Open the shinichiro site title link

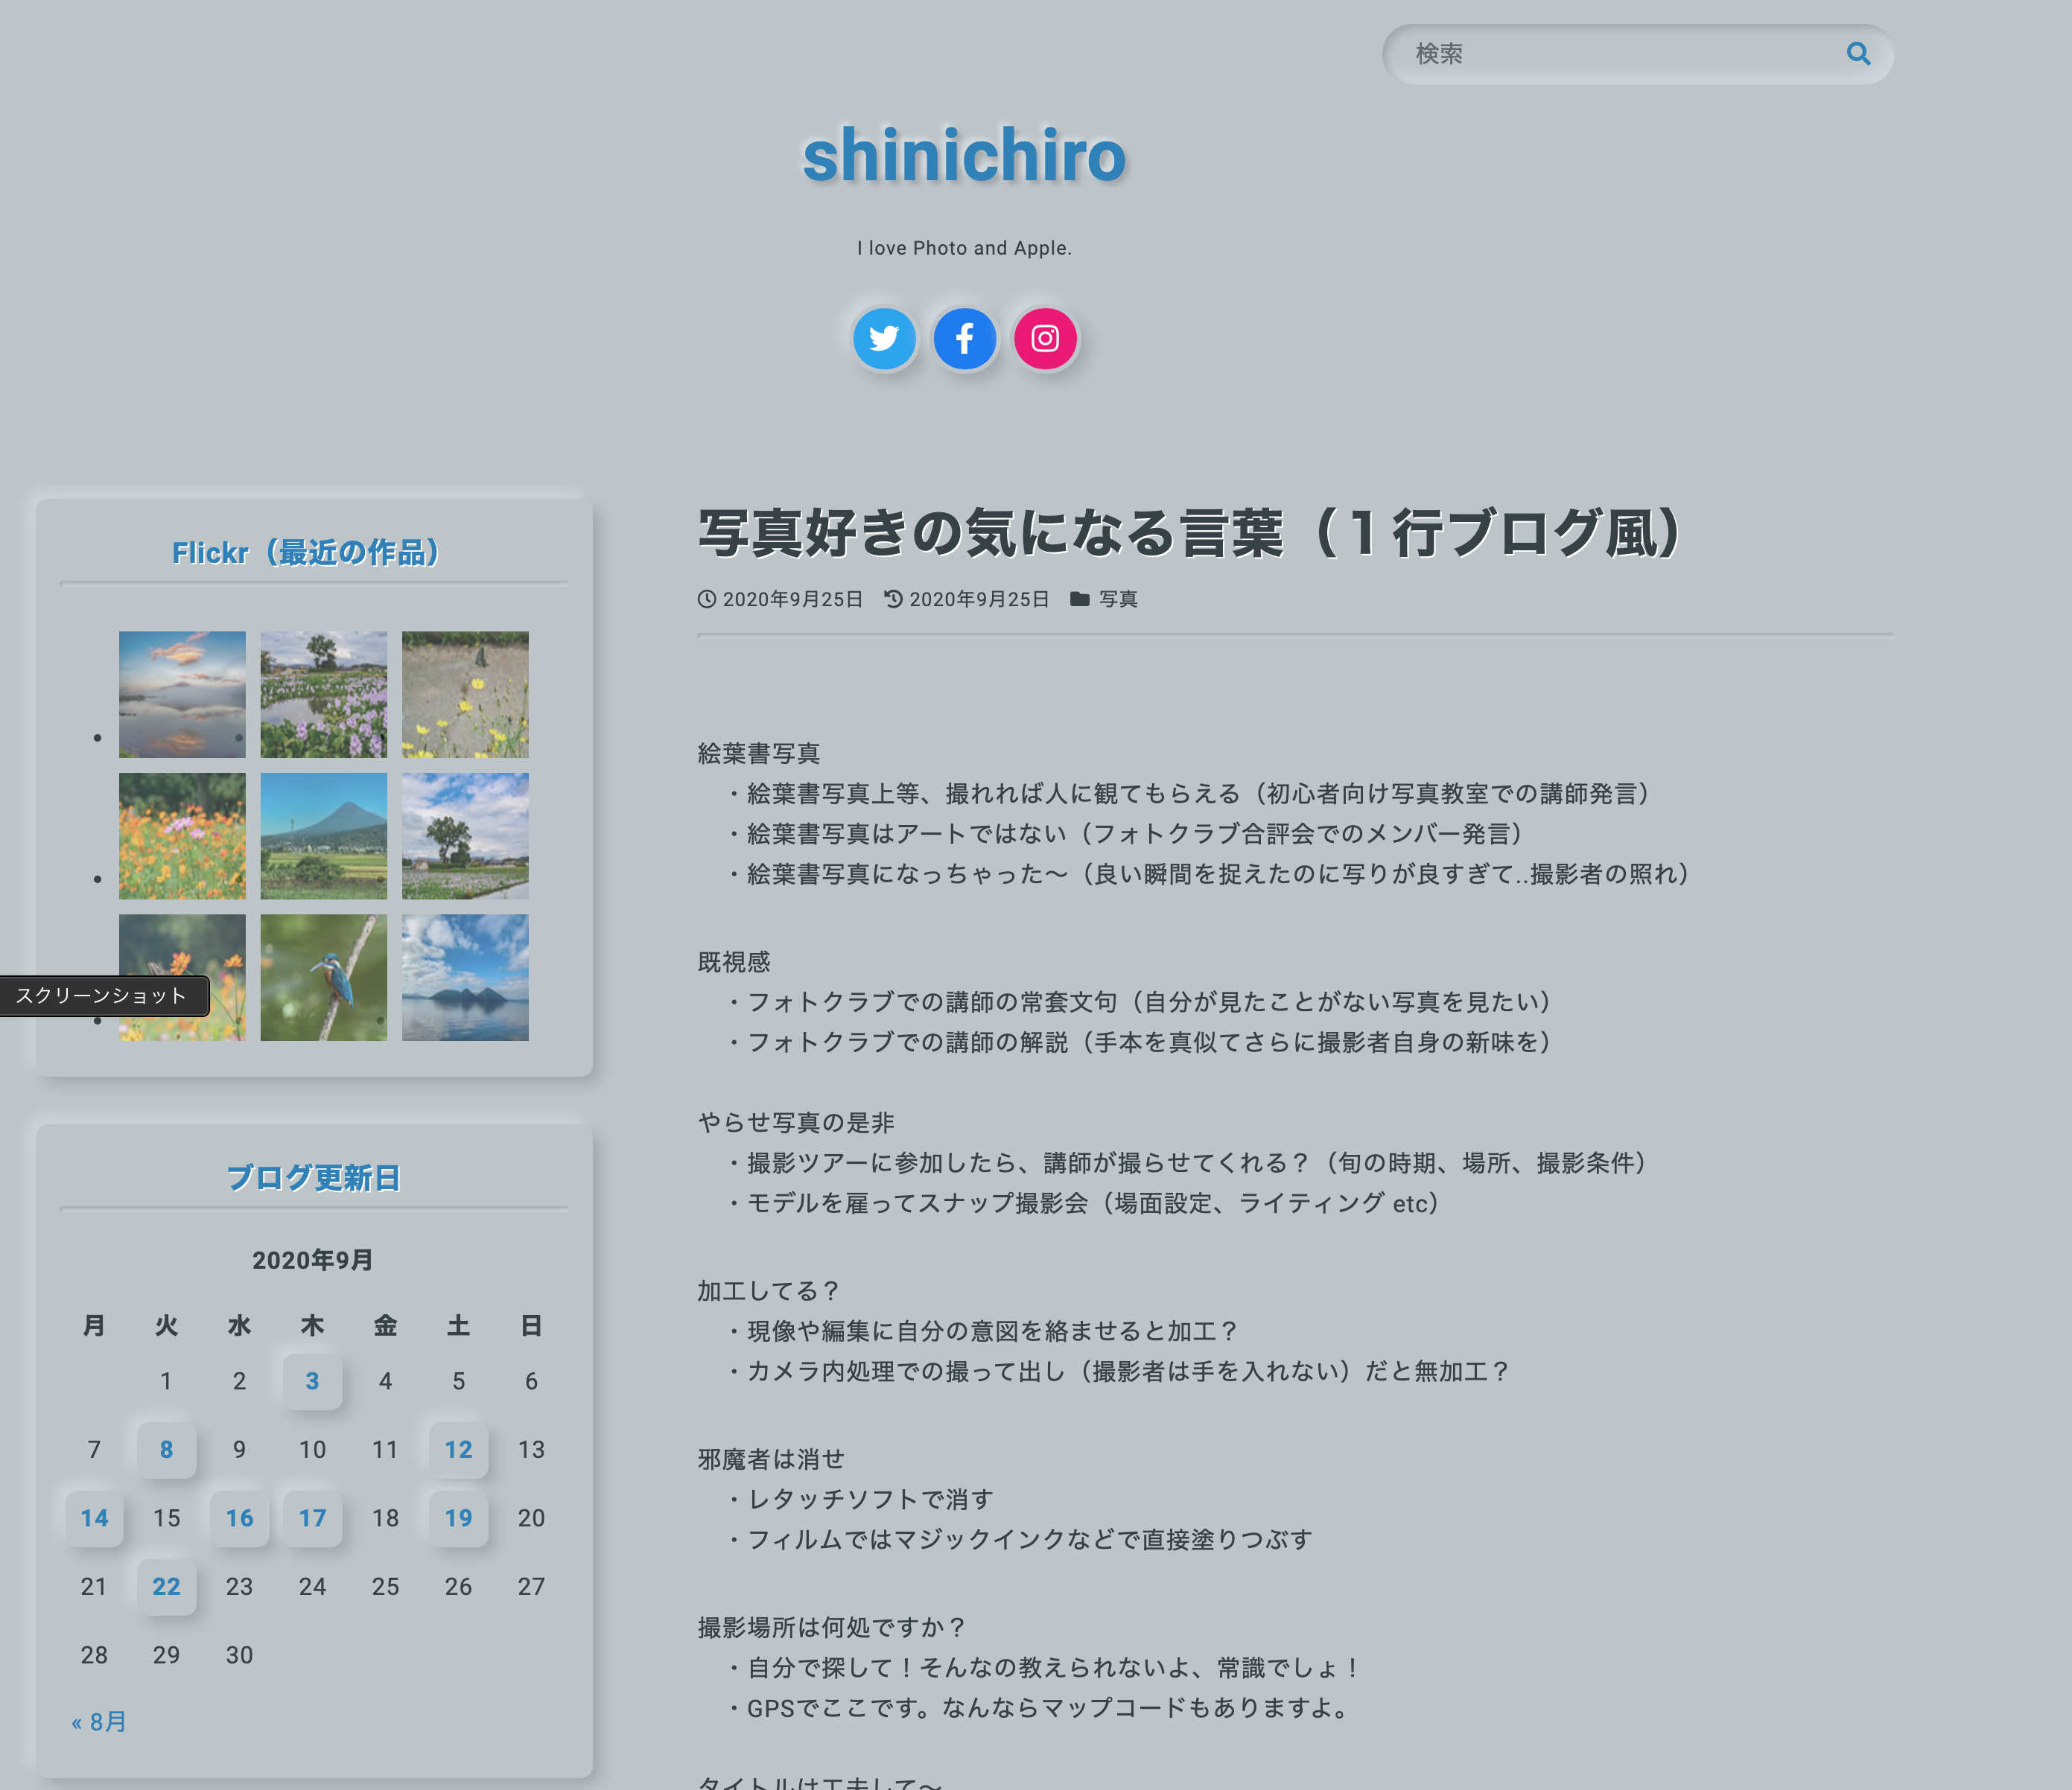(964, 156)
